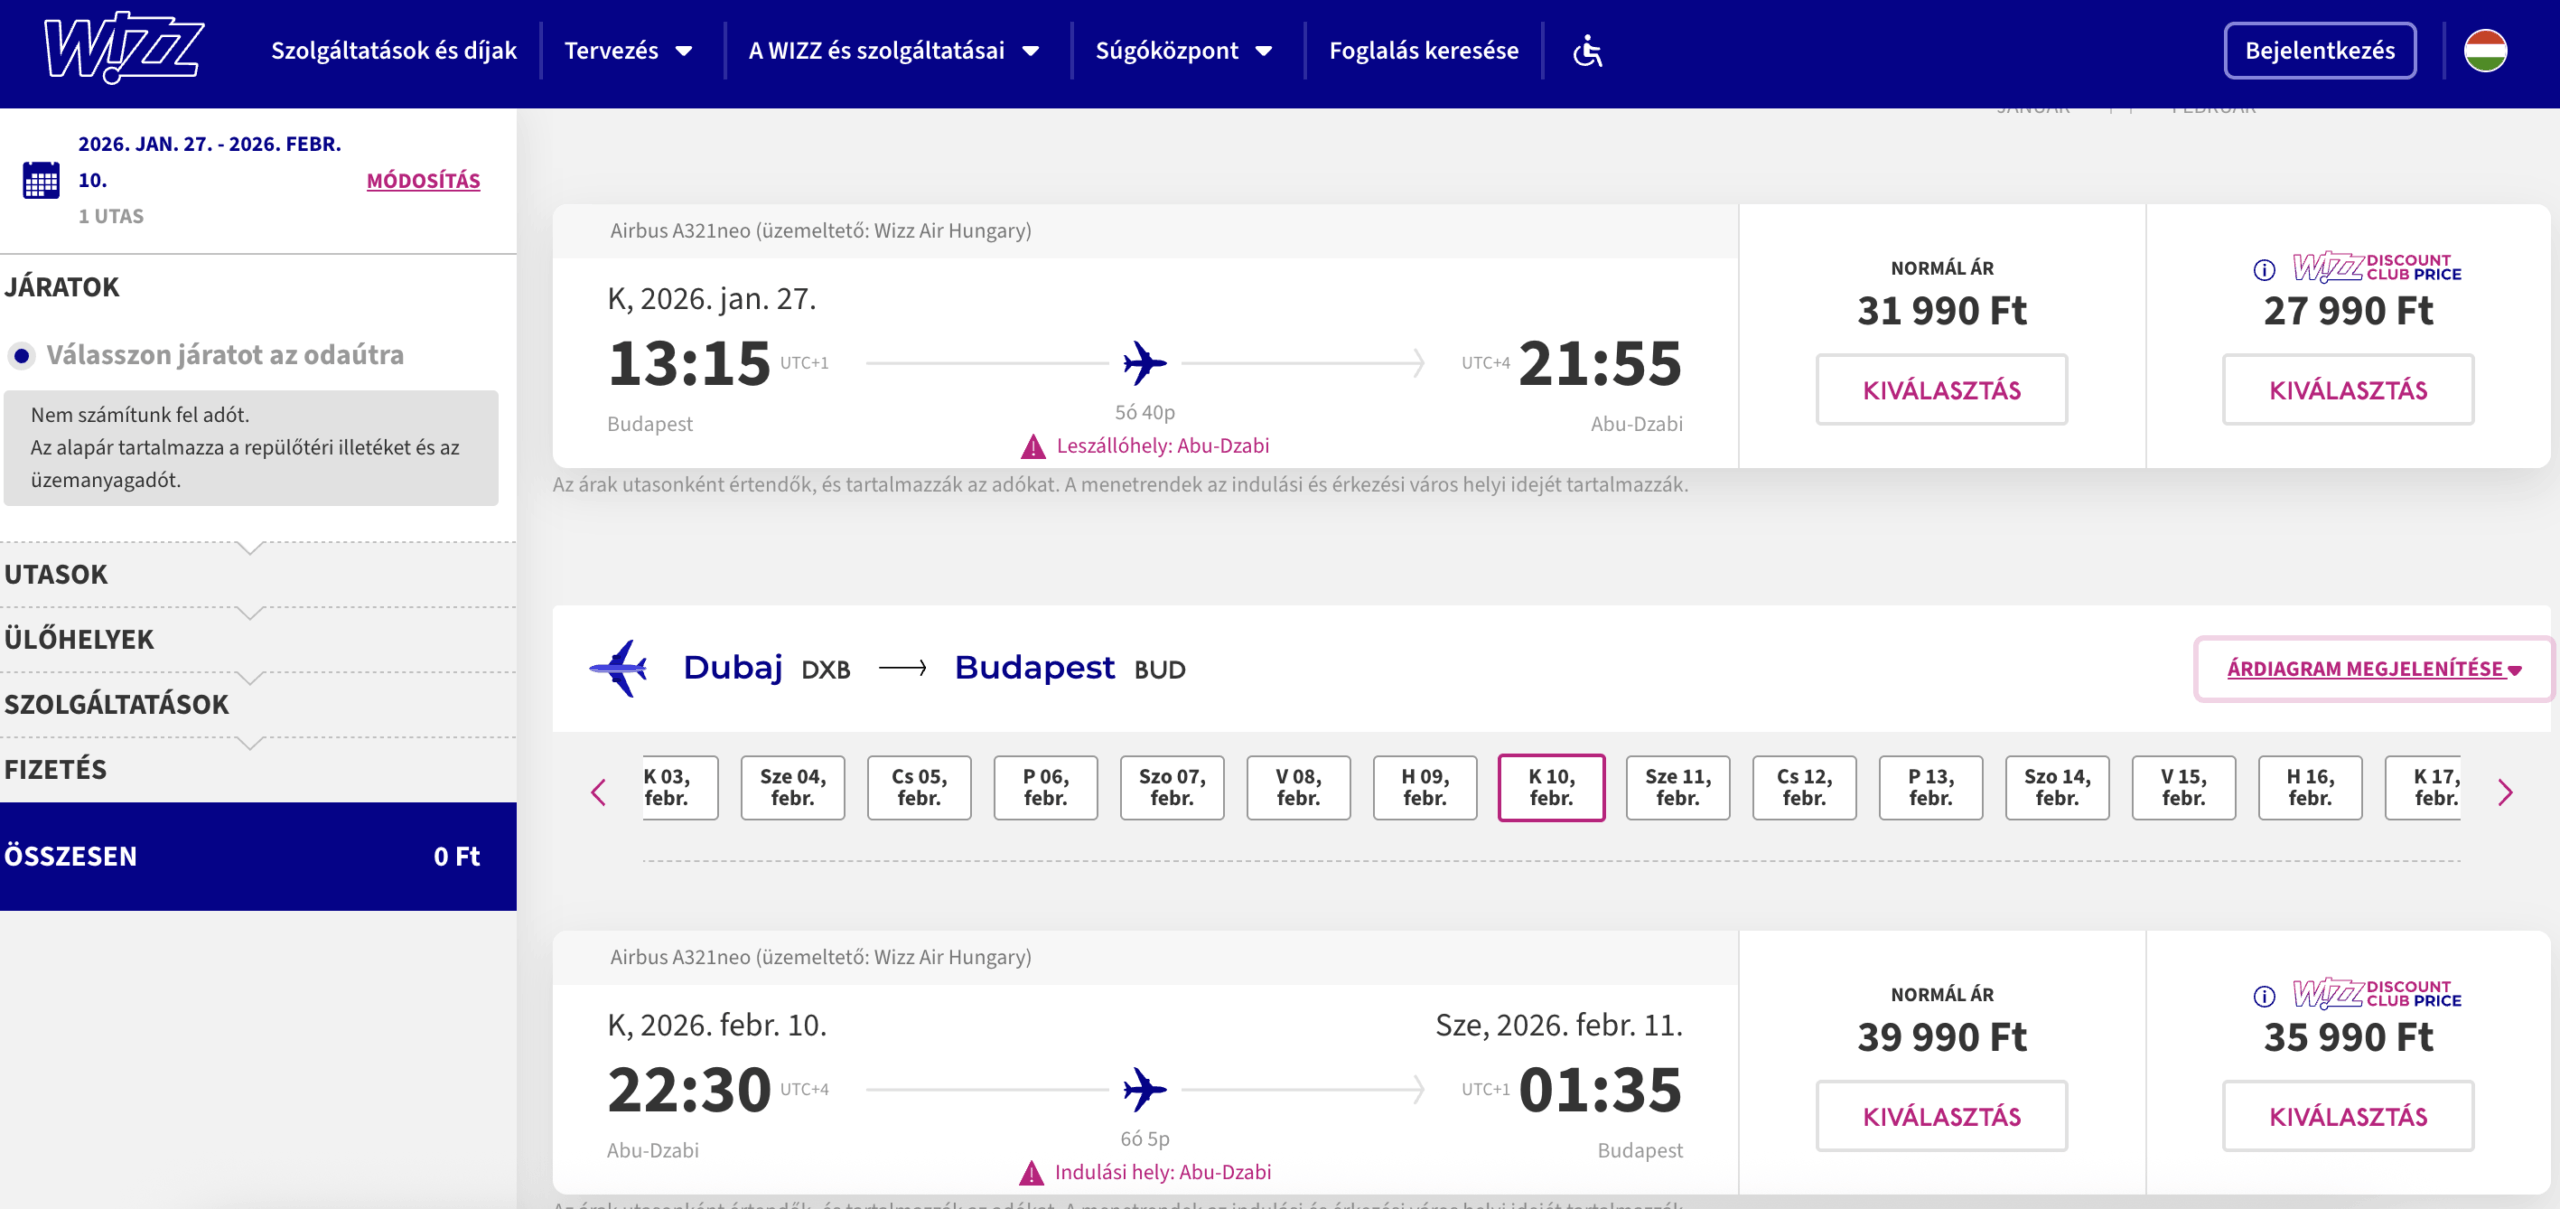Select the 31 990 Ft flight with KIVÁLASZTÁS
Image resolution: width=2560 pixels, height=1209 pixels.
point(1941,390)
